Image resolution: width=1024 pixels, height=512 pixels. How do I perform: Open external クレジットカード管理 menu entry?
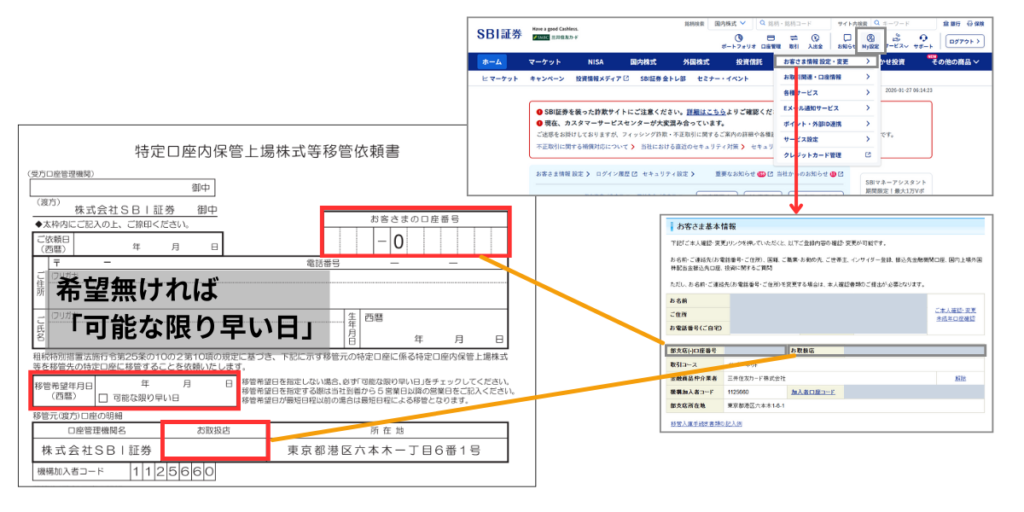coord(827,155)
